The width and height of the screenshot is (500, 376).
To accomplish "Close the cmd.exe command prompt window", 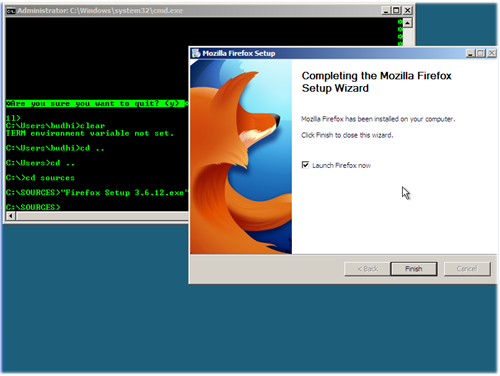I will pyautogui.click(x=408, y=10).
